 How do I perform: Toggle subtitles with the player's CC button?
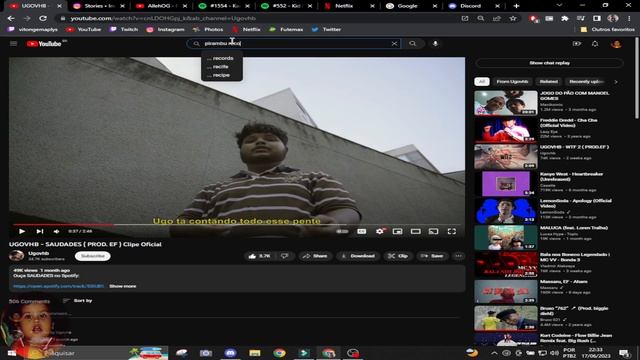pos(362,231)
